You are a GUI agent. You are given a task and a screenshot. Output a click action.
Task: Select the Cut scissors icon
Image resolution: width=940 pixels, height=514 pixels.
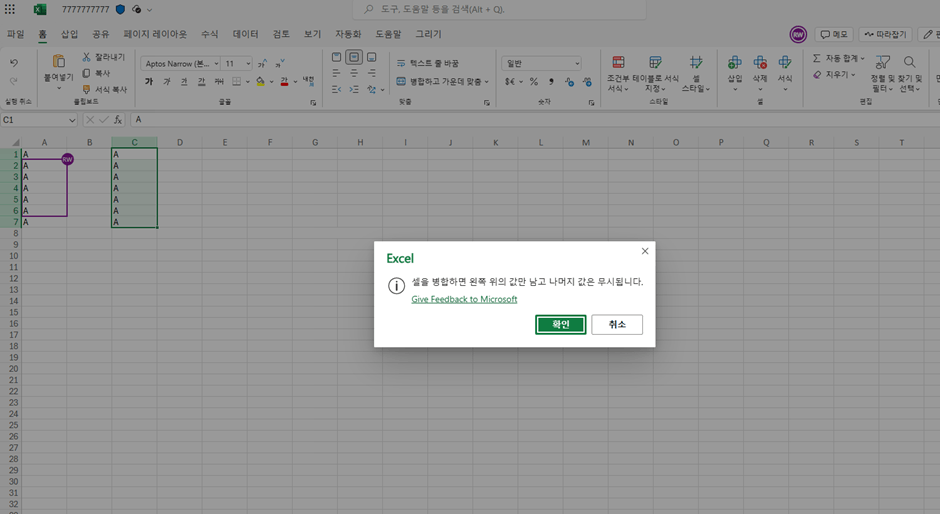pyautogui.click(x=86, y=57)
